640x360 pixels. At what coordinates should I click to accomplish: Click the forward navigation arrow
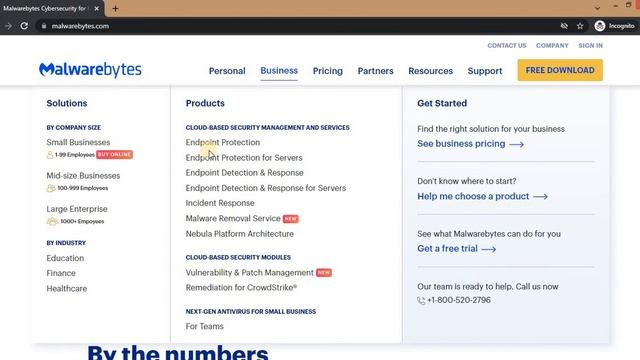(8, 26)
